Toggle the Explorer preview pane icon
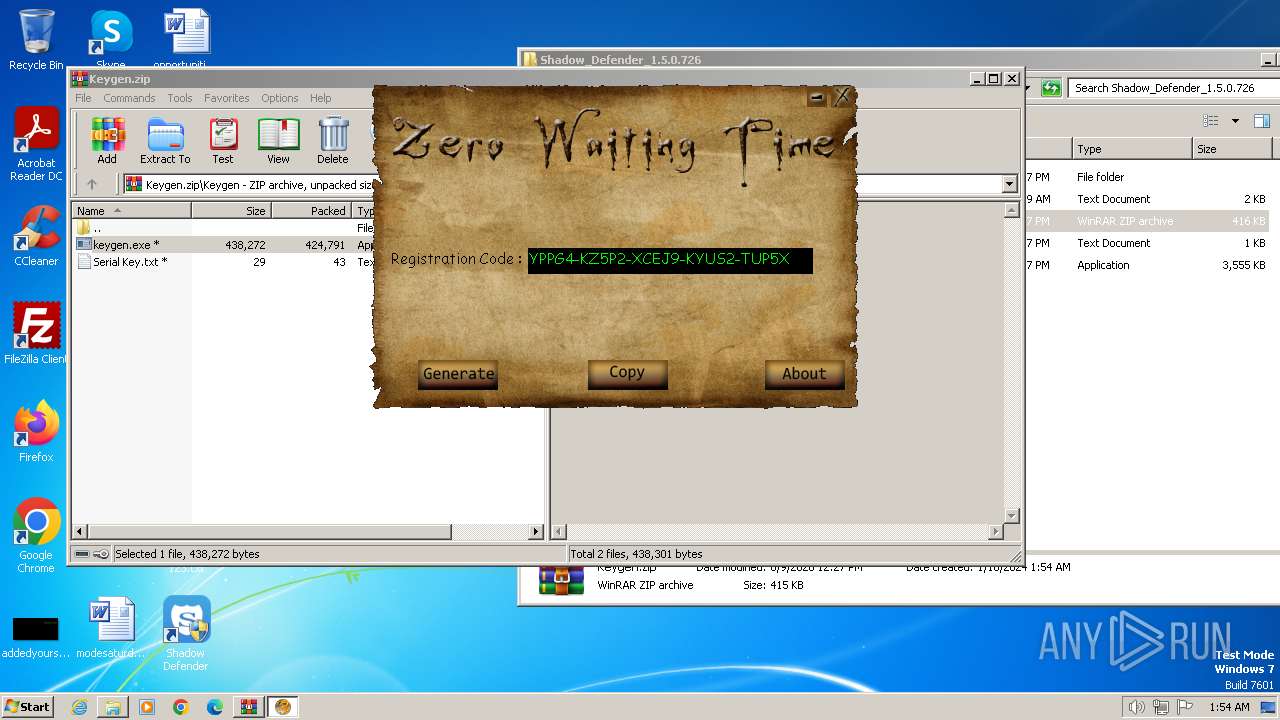This screenshot has width=1280, height=720. point(1261,121)
